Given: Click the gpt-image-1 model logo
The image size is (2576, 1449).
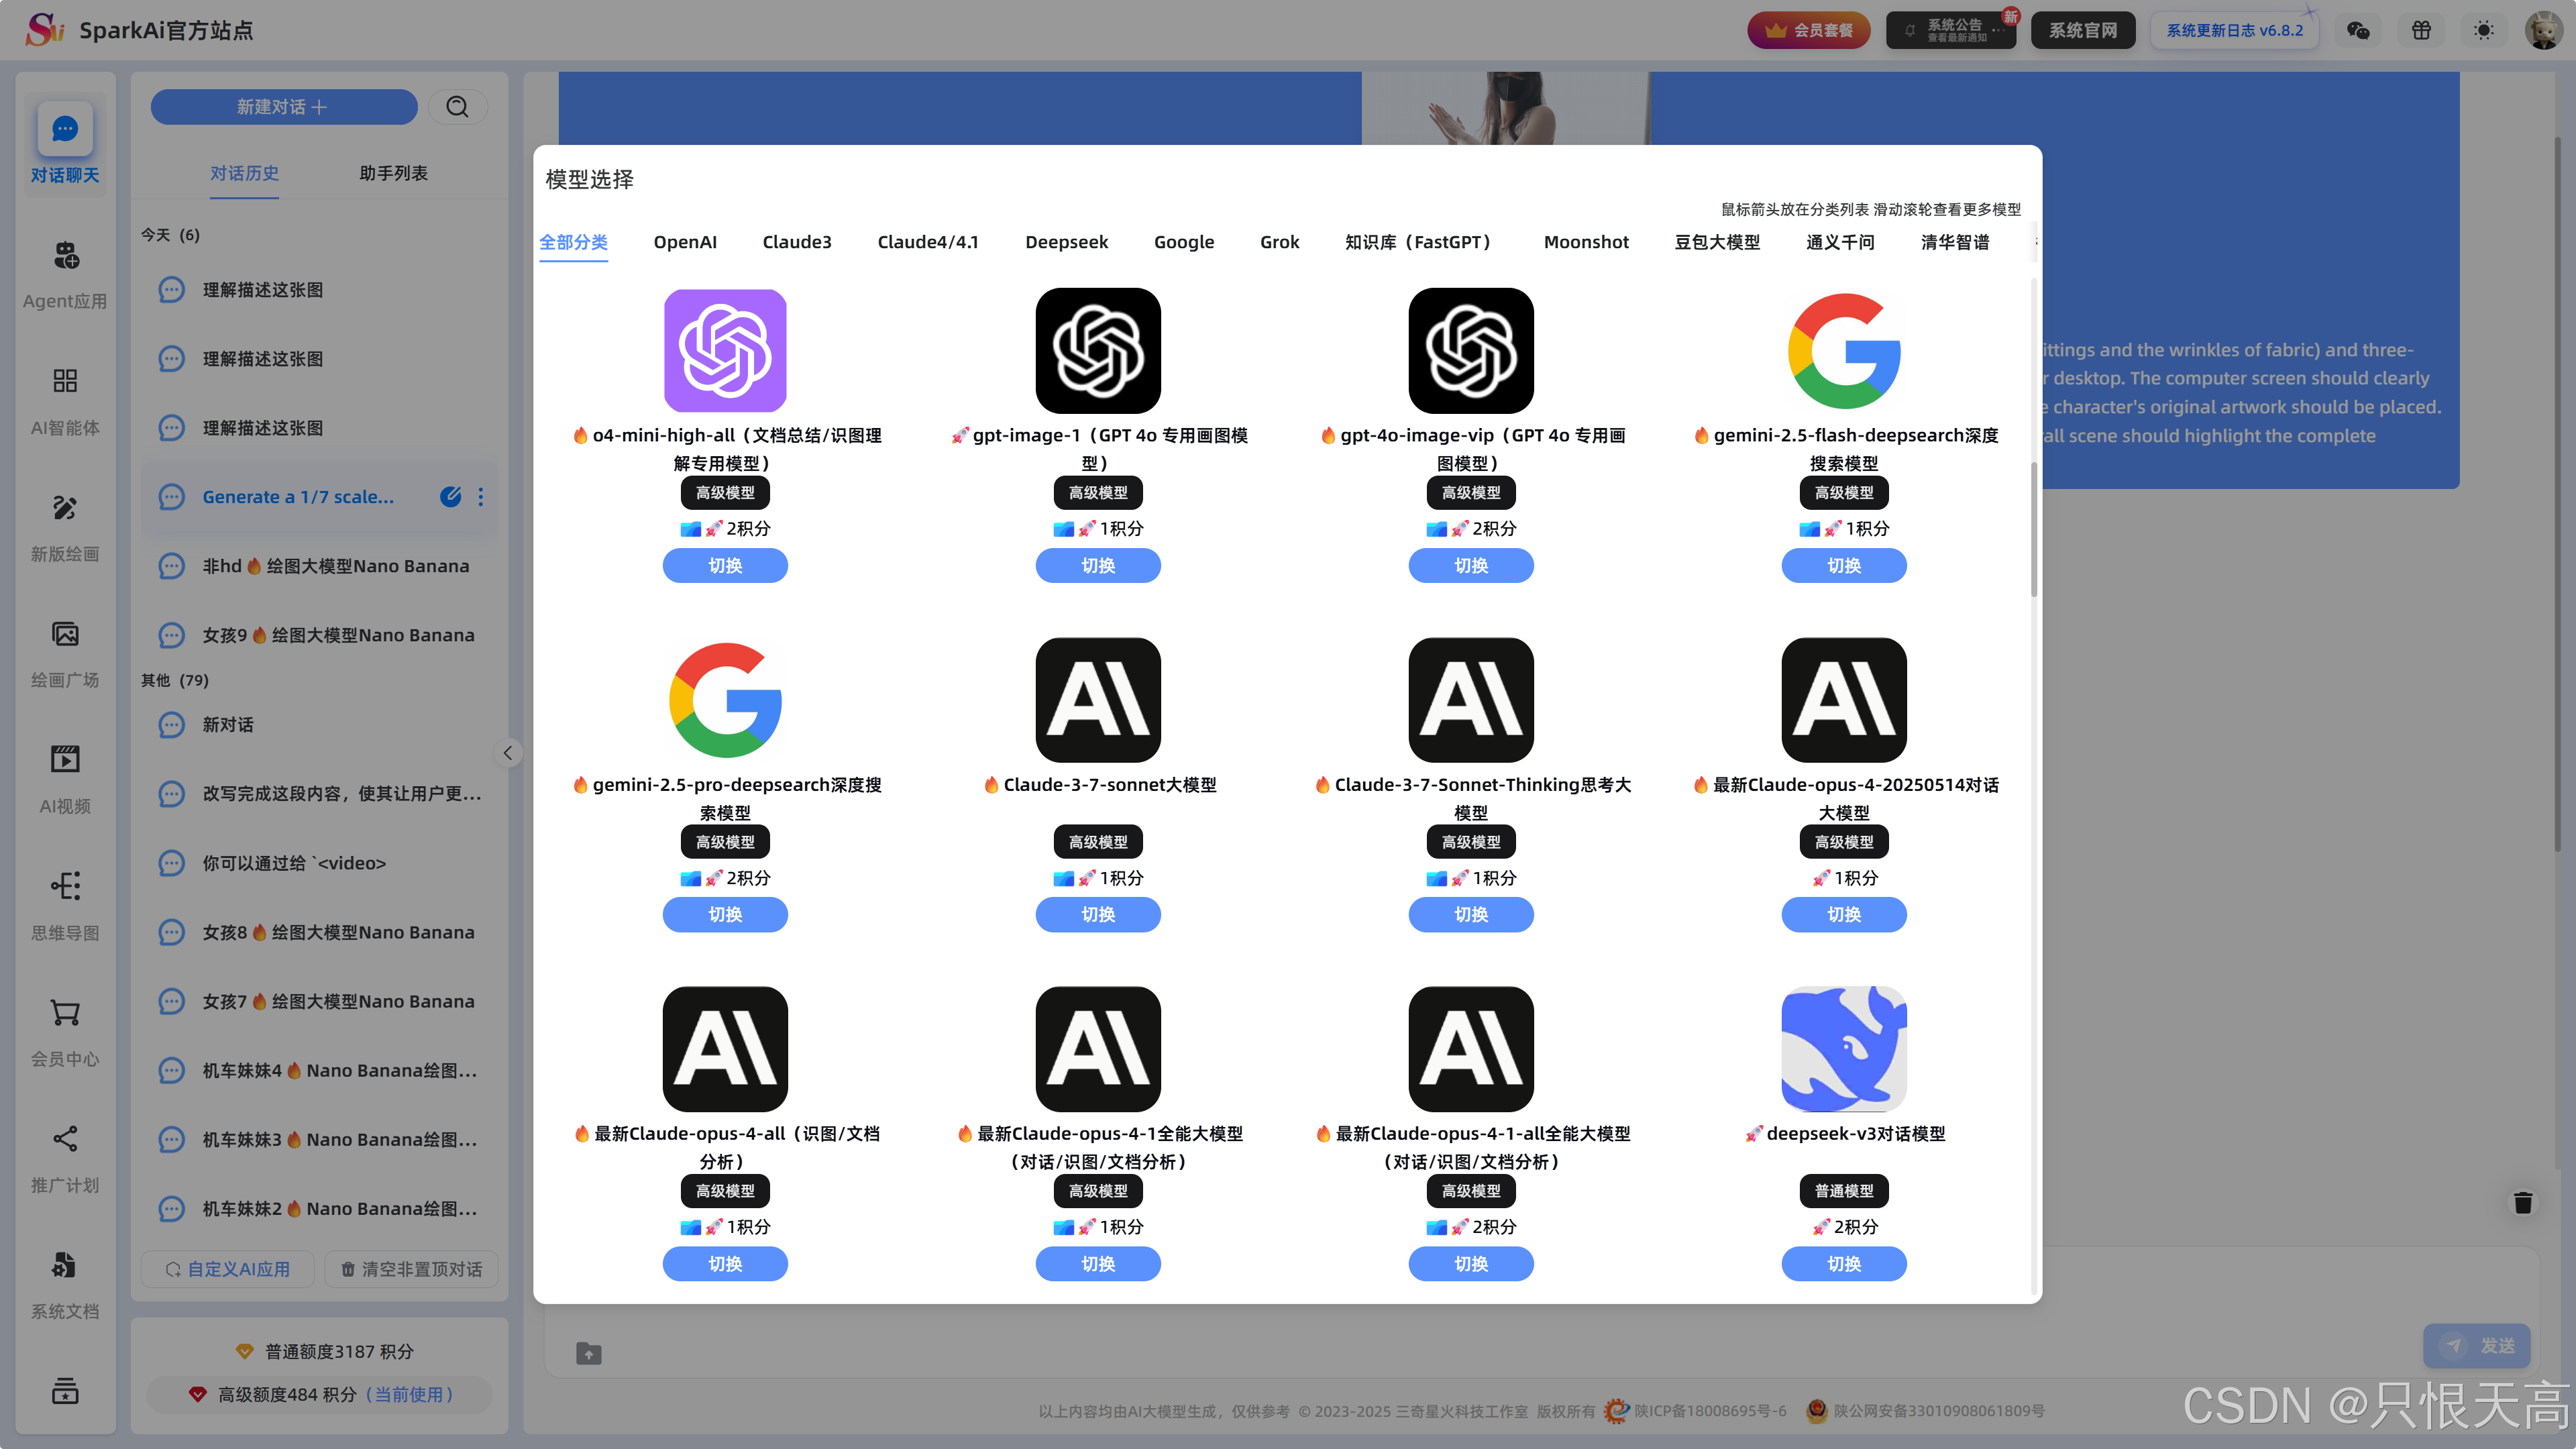Looking at the screenshot, I should pyautogui.click(x=1098, y=351).
